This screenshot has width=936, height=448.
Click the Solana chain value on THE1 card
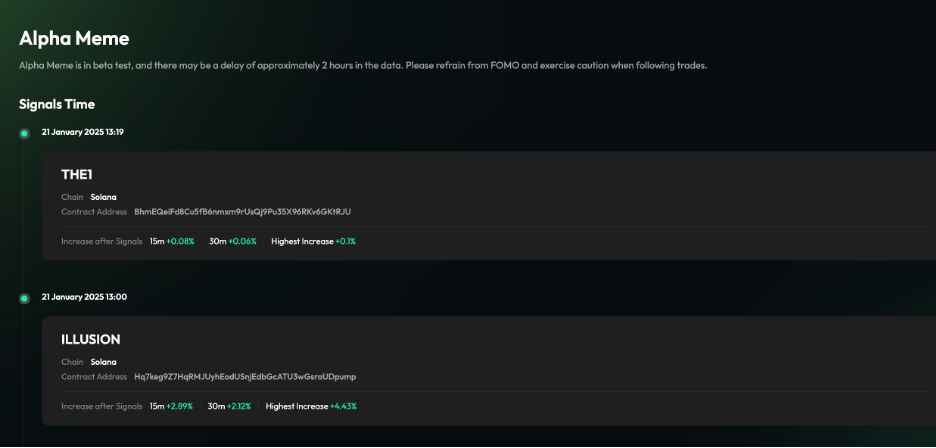[103, 197]
